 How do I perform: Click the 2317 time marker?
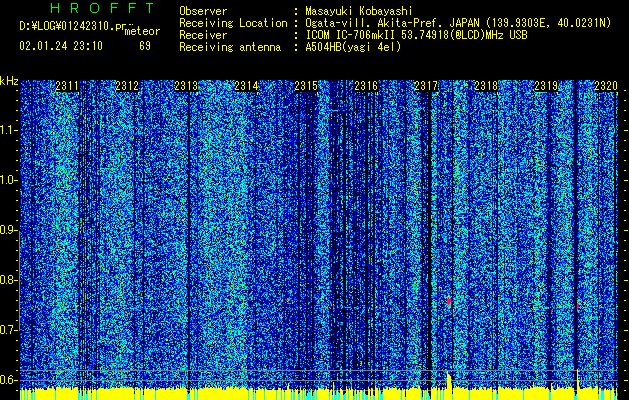[x=426, y=86]
